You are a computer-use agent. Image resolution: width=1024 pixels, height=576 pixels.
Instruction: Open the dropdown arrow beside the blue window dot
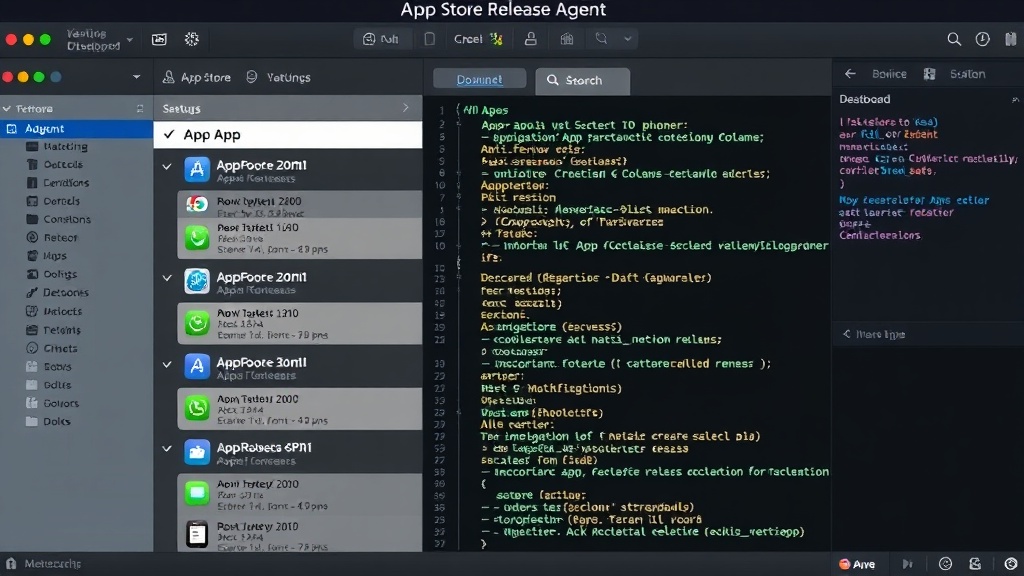point(136,77)
